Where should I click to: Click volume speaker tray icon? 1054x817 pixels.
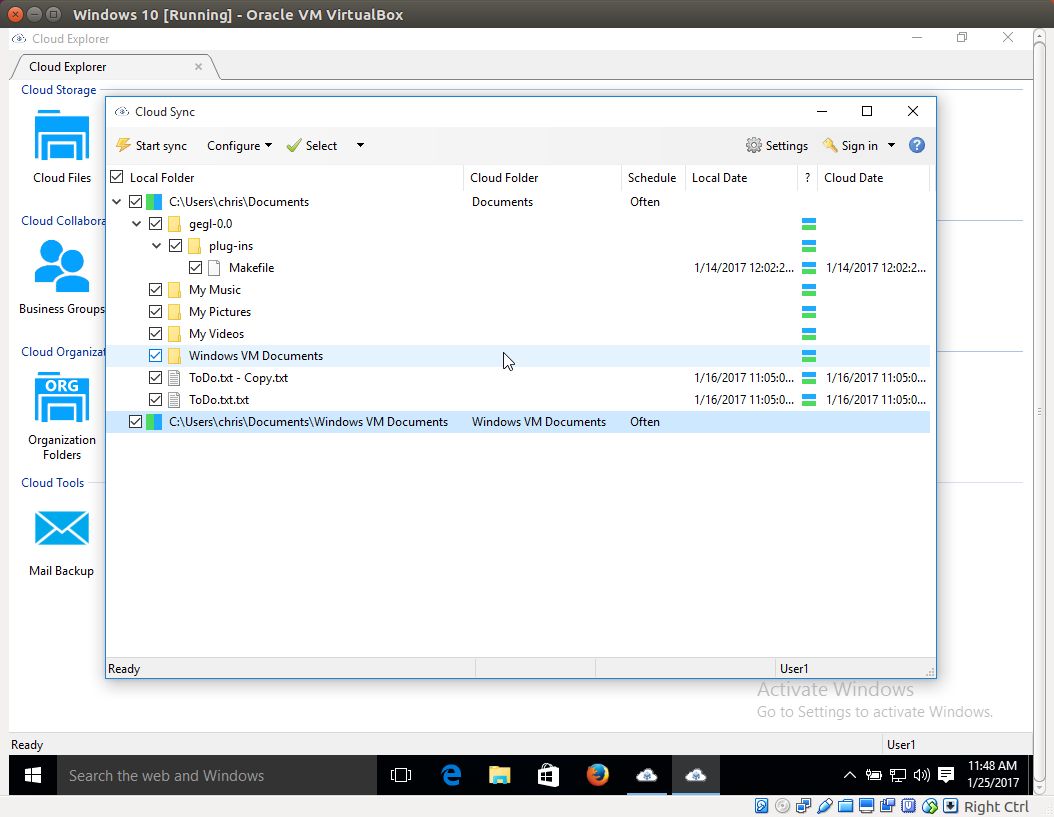[922, 775]
